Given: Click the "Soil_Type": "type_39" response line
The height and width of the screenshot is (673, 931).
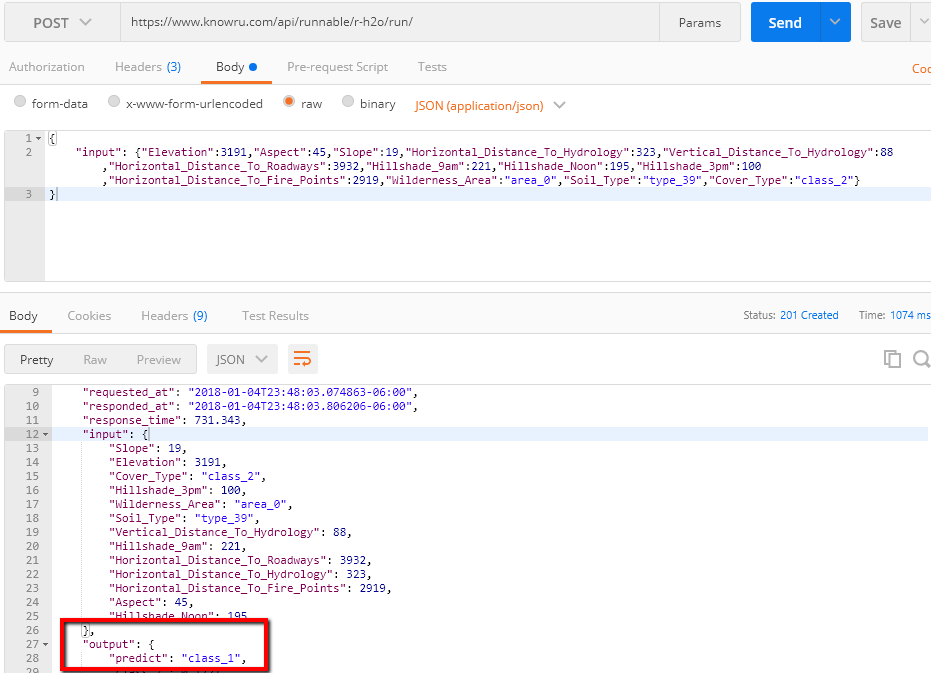Looking at the screenshot, I should [184, 518].
